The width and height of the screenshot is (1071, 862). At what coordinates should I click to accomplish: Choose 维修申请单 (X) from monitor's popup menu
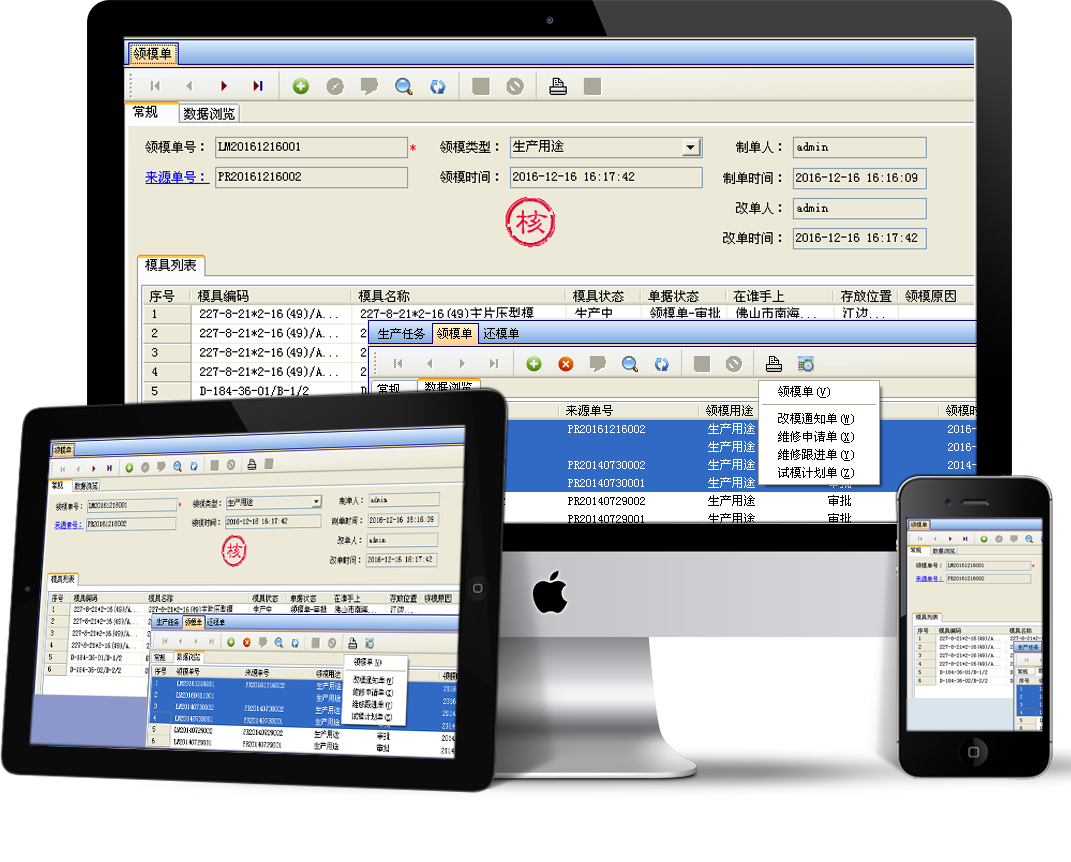pyautogui.click(x=815, y=437)
